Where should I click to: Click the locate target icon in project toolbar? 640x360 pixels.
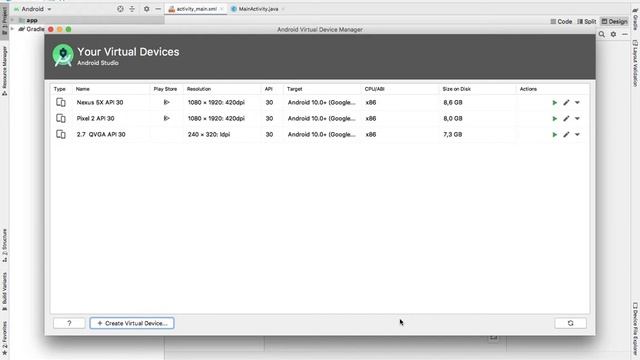pos(120,9)
